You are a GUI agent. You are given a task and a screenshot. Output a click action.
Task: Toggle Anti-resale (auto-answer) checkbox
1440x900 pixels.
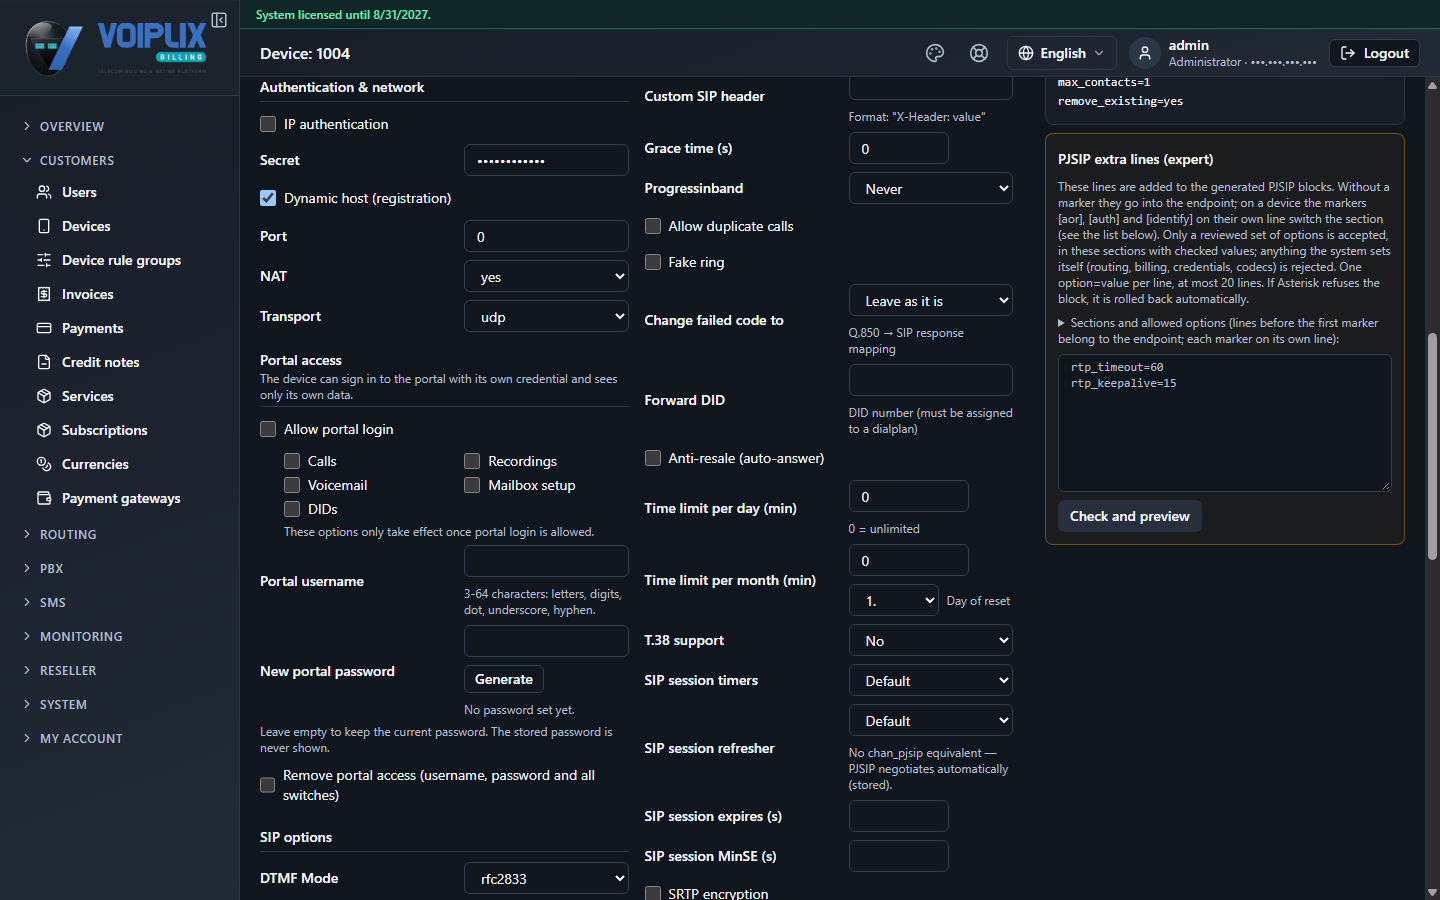click(653, 458)
